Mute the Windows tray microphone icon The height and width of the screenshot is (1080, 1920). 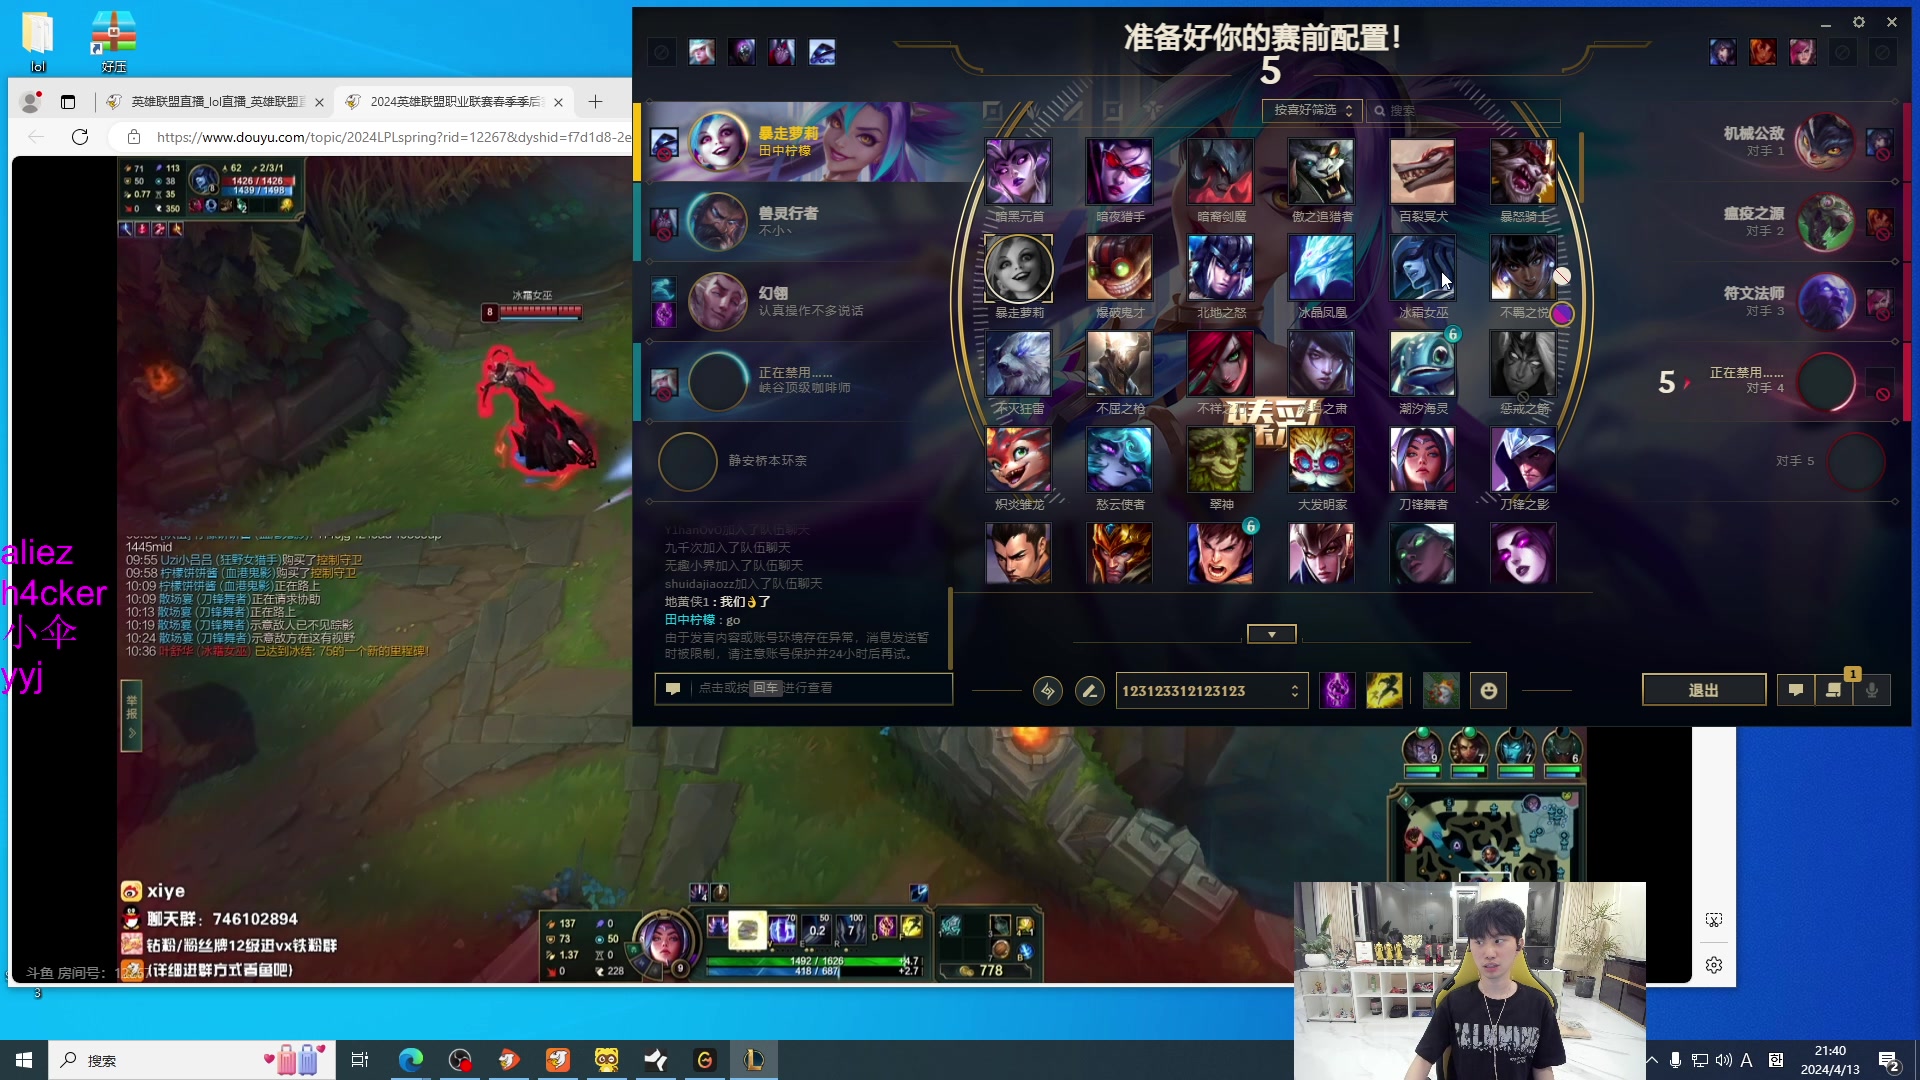[x=1675, y=1060]
